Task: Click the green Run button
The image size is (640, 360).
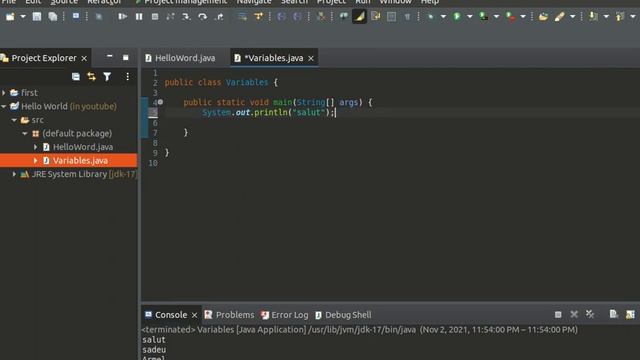Action: [457, 17]
